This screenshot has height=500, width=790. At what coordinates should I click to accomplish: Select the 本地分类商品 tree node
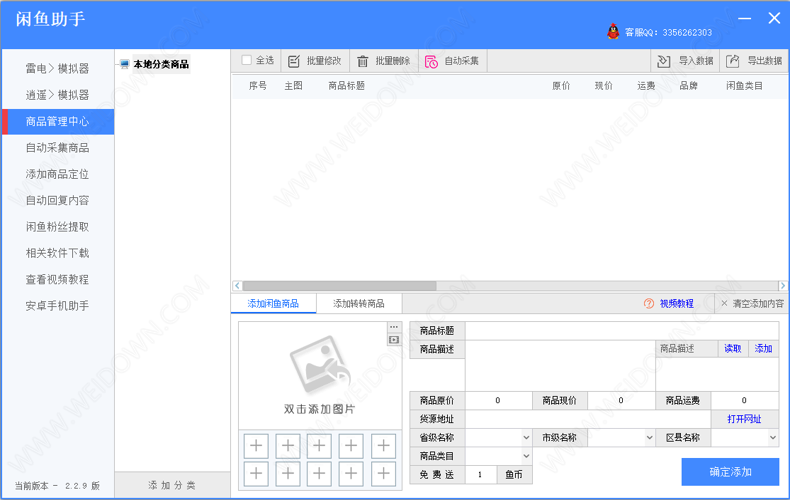tap(161, 65)
